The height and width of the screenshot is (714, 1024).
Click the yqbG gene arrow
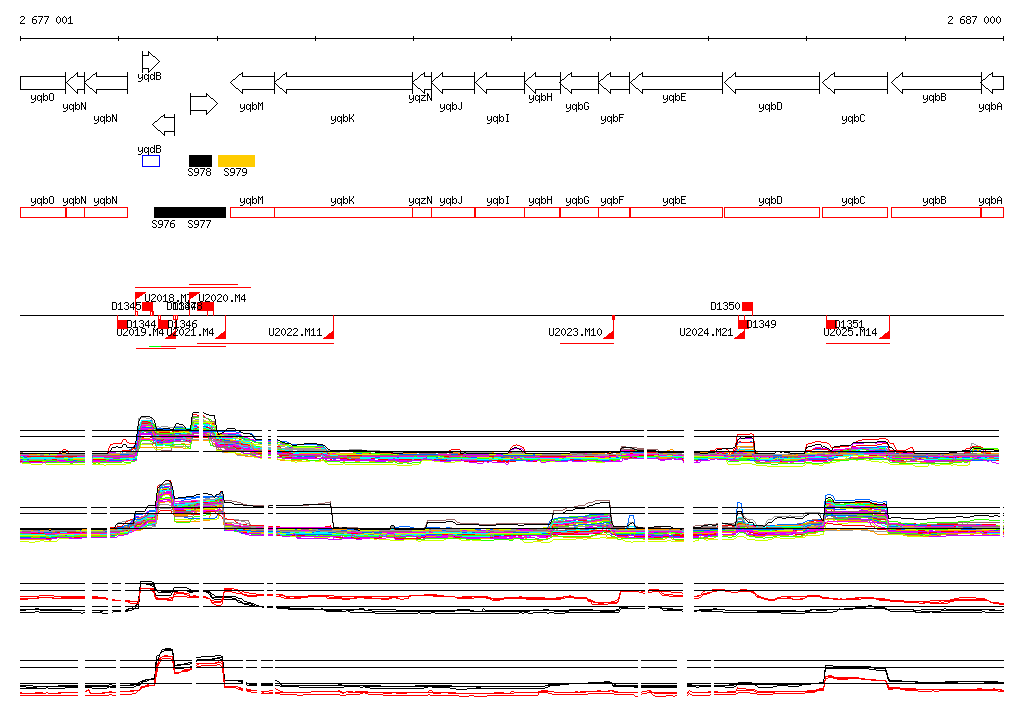(579, 83)
